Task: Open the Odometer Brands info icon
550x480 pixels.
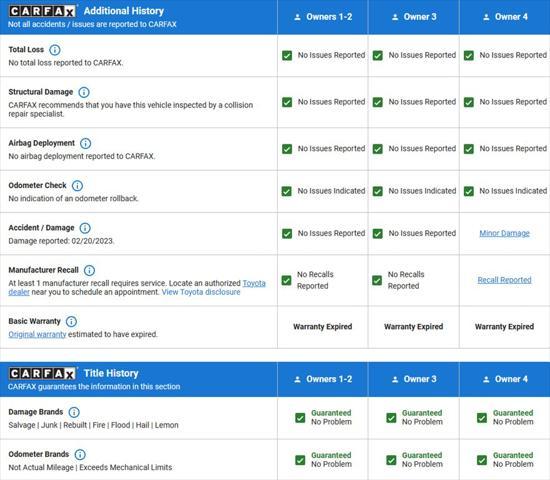Action: (x=80, y=454)
